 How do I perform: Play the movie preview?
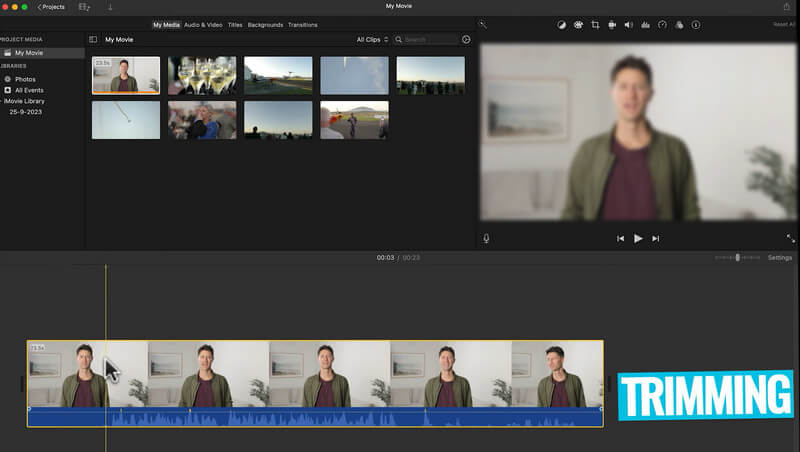(x=638, y=238)
